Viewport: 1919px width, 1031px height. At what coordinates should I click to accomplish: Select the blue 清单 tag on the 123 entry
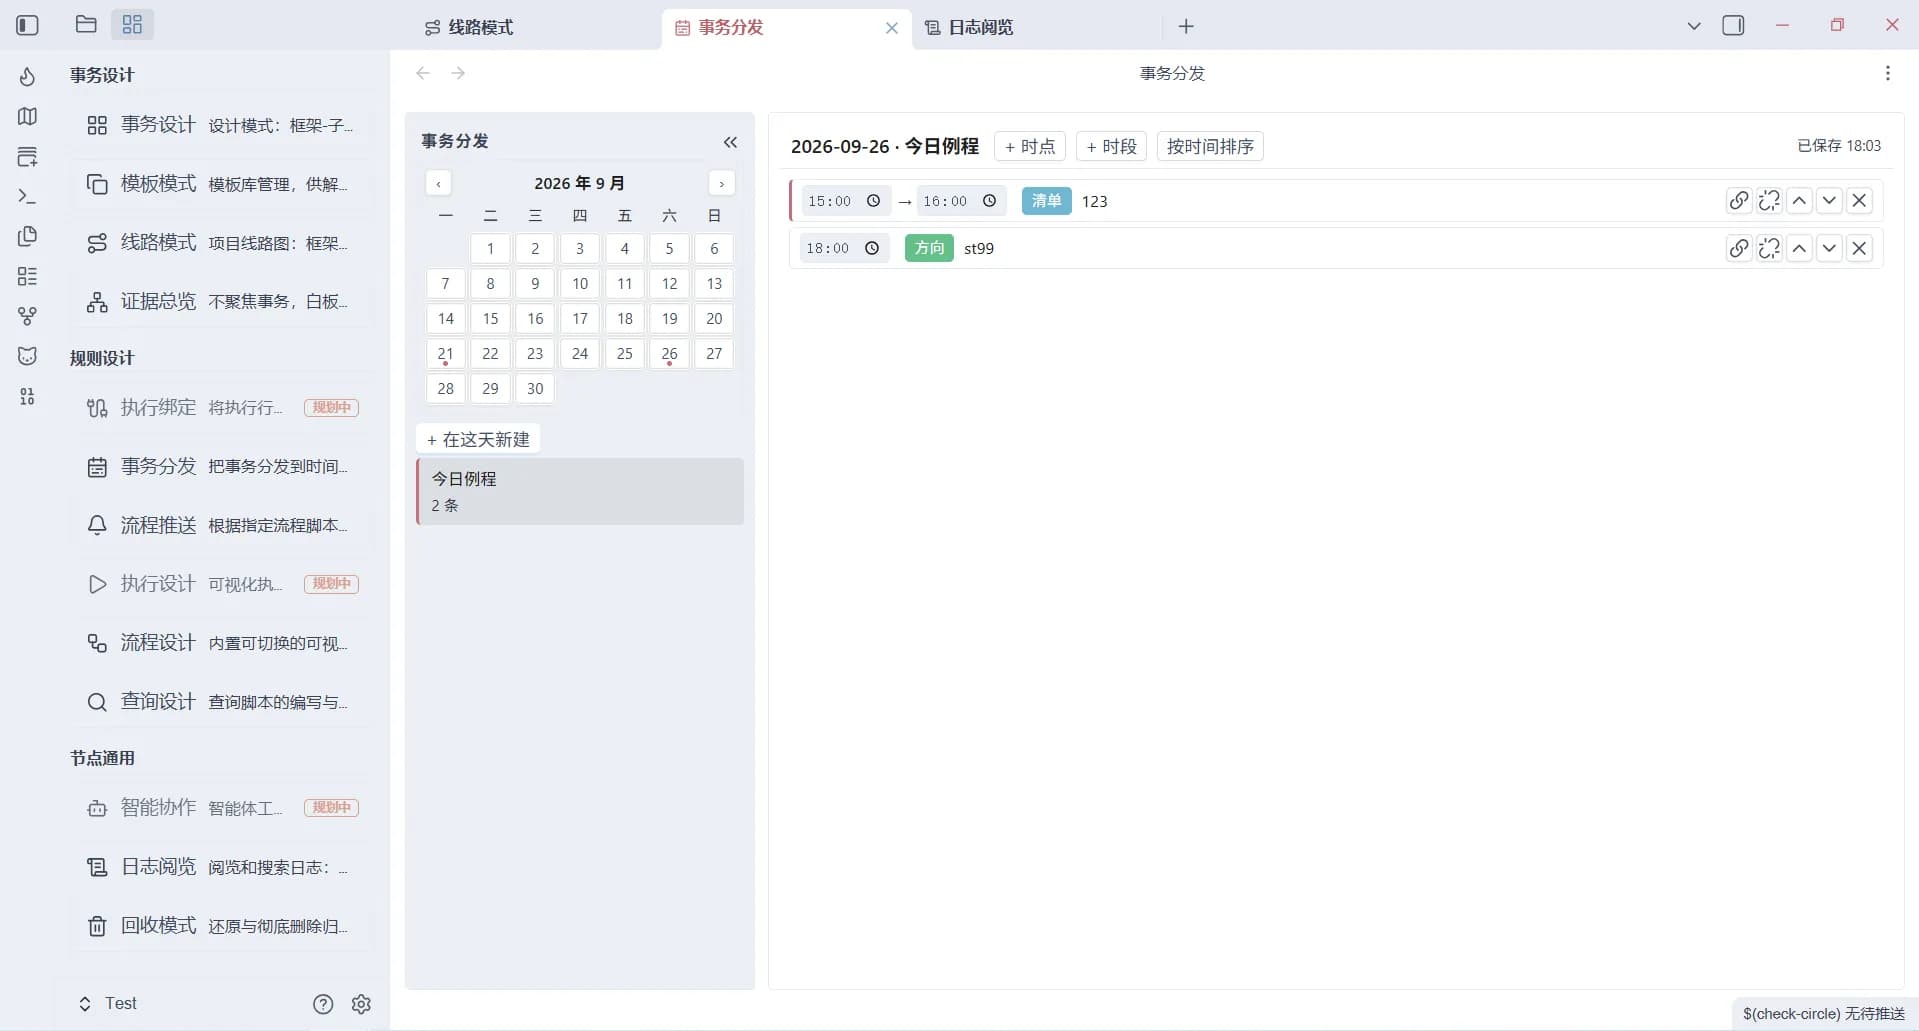click(x=1046, y=200)
